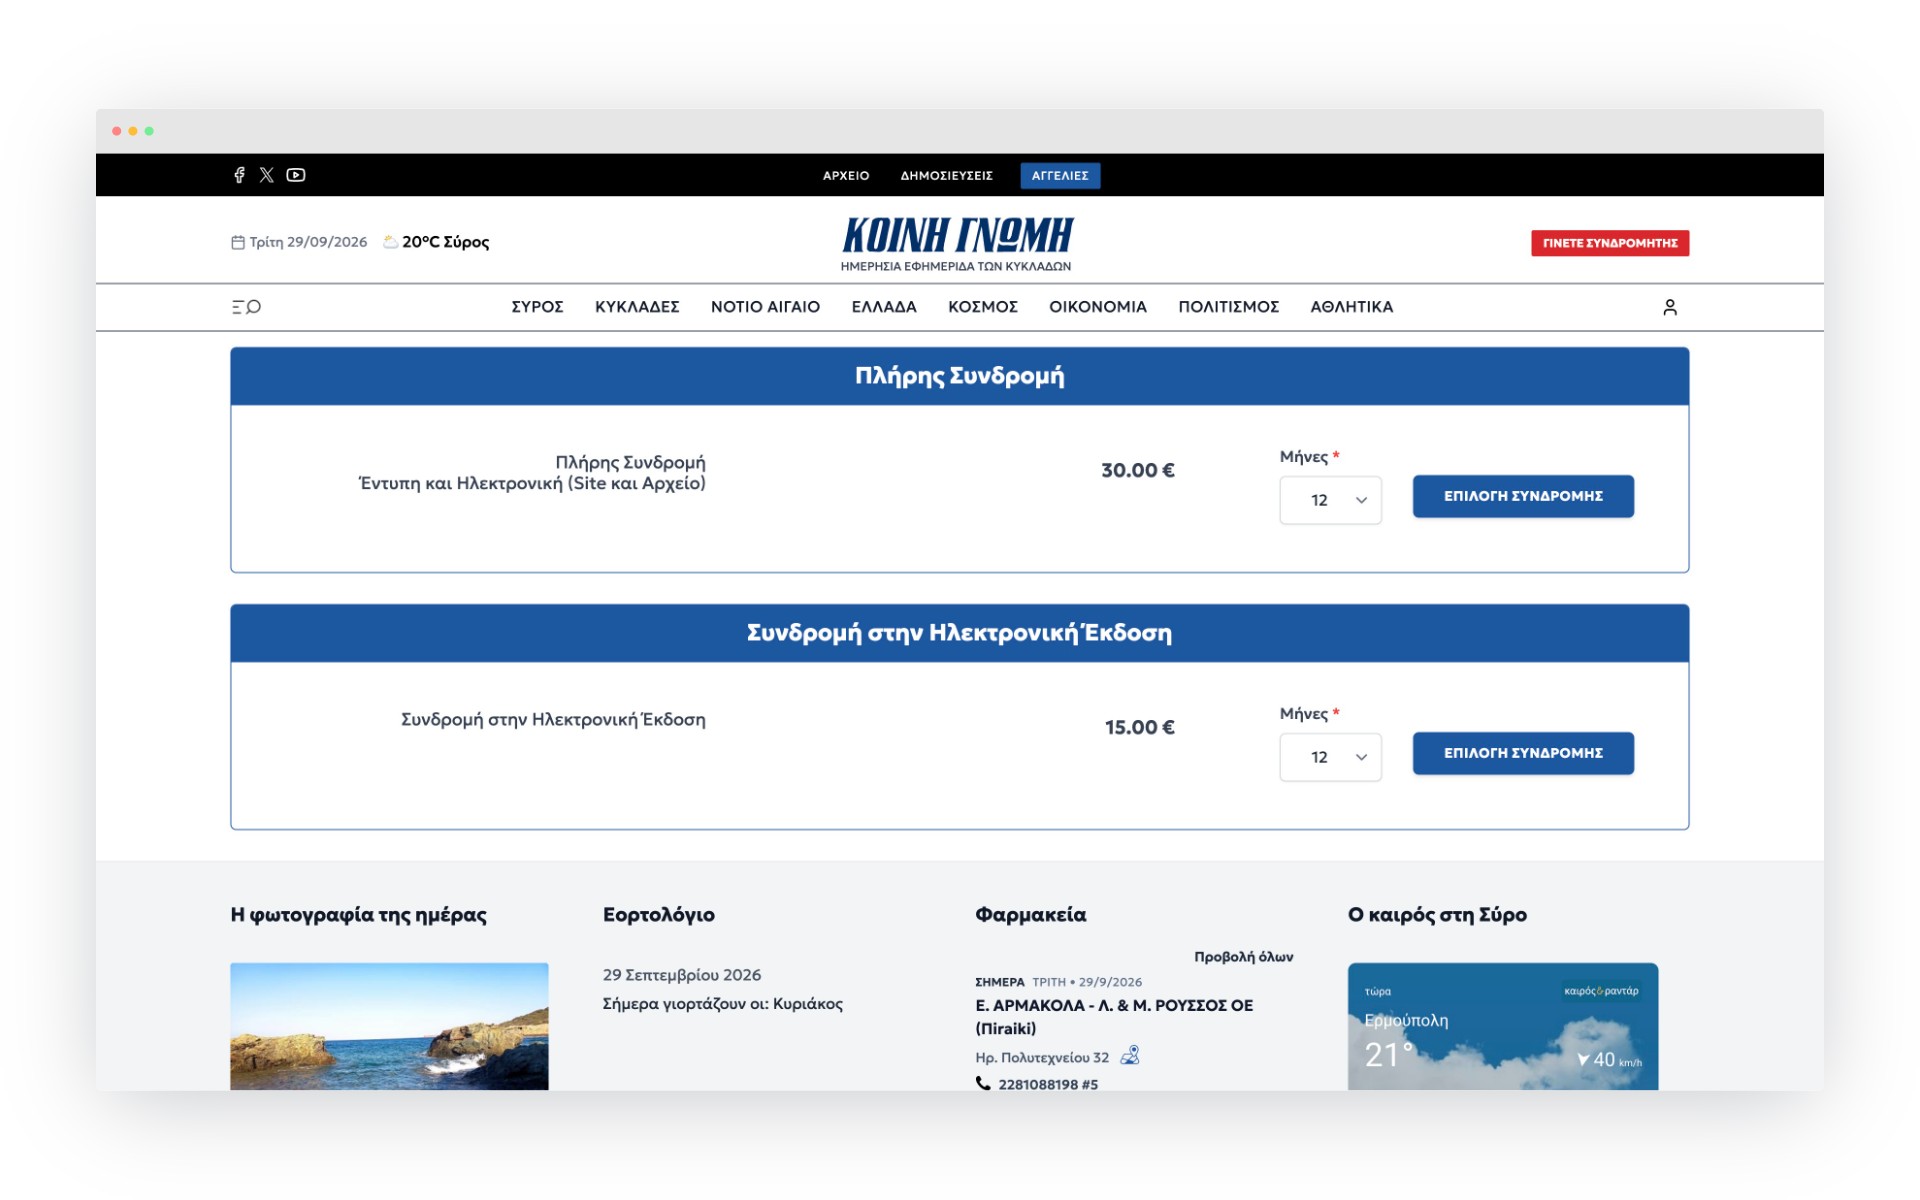Open the pharmacy map location icon
This screenshot has height=1200, width=1920.
1130,1056
